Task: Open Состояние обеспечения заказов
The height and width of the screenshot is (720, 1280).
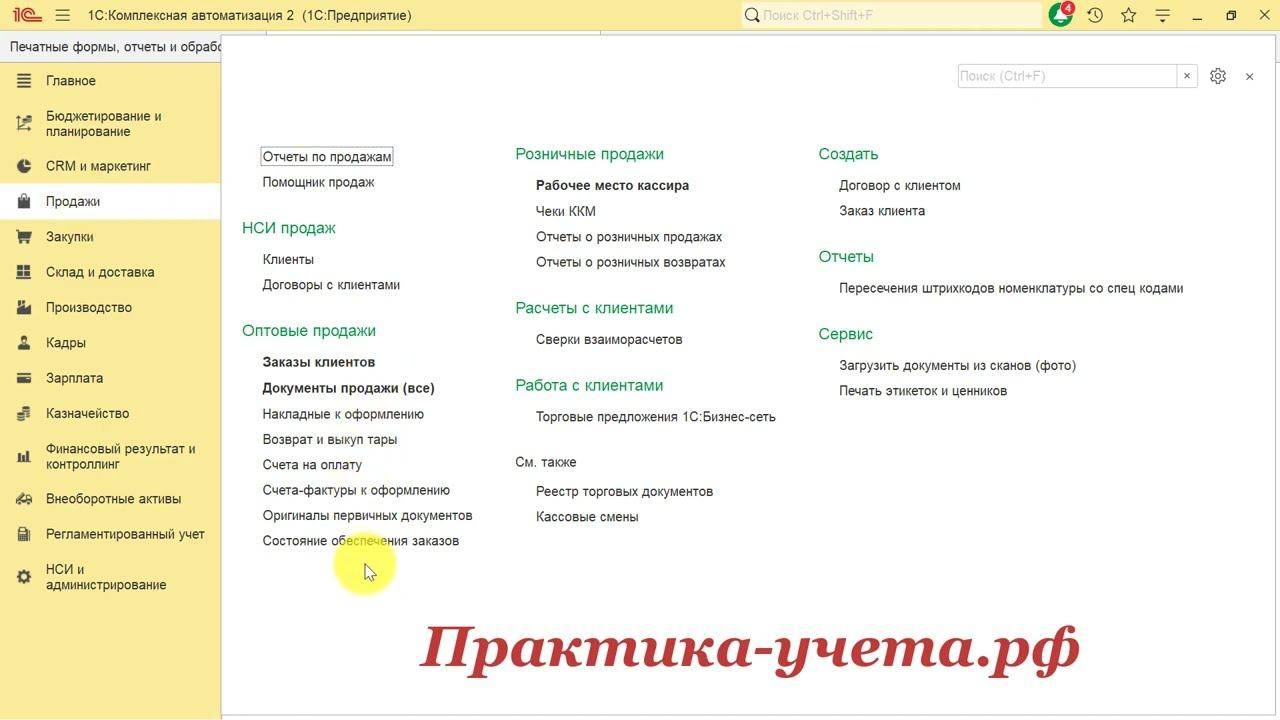Action: [361, 541]
